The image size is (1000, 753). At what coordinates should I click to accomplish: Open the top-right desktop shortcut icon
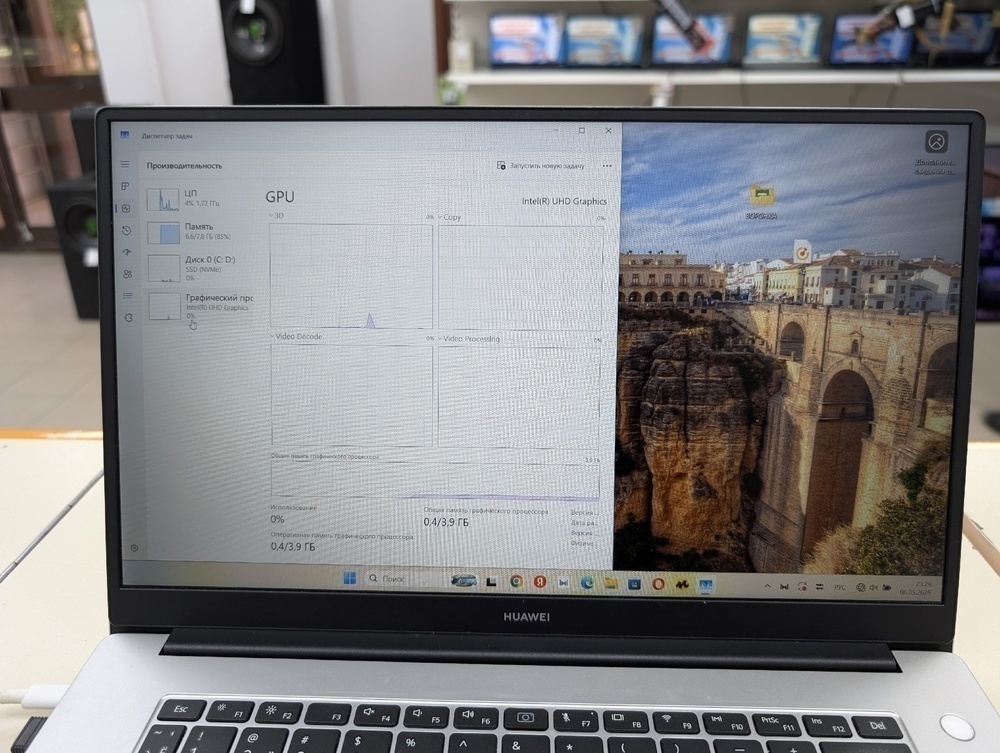(x=936, y=152)
